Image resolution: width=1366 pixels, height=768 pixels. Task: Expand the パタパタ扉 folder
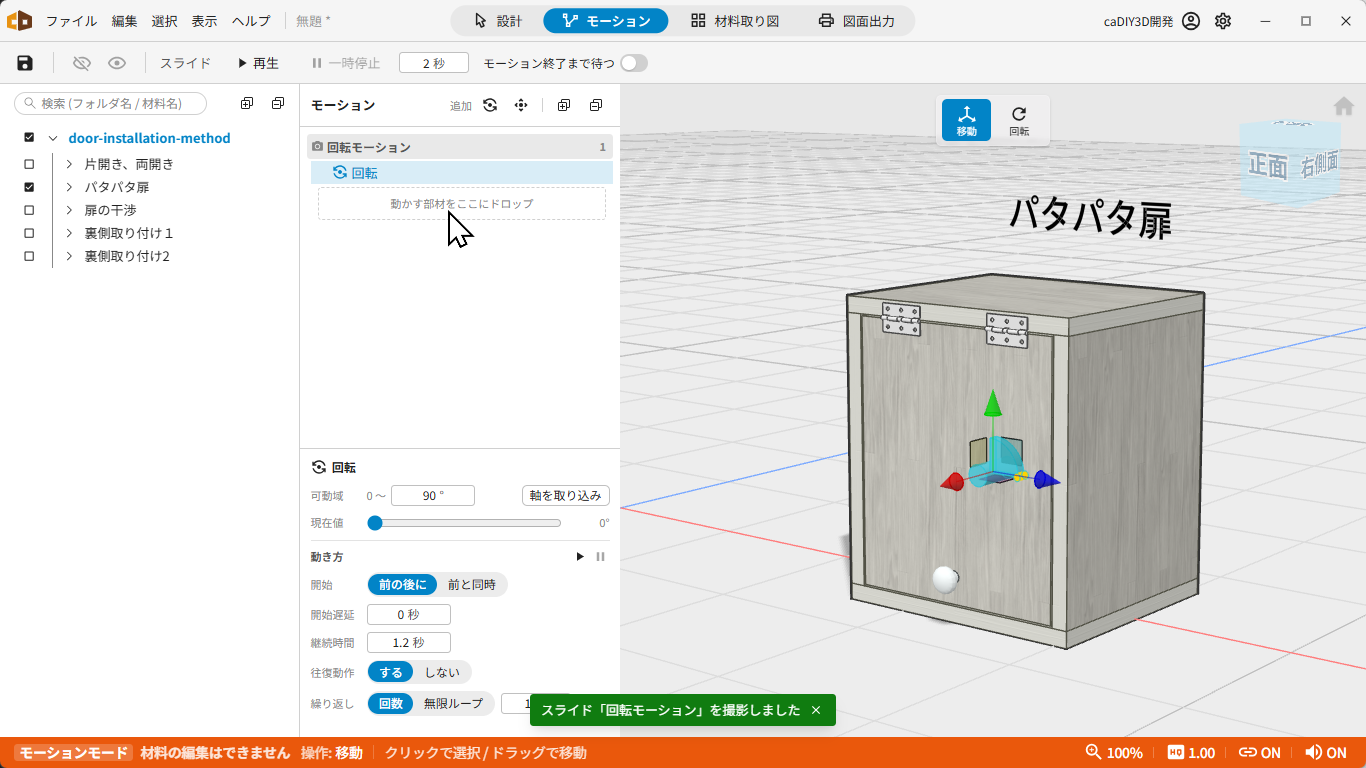[69, 187]
